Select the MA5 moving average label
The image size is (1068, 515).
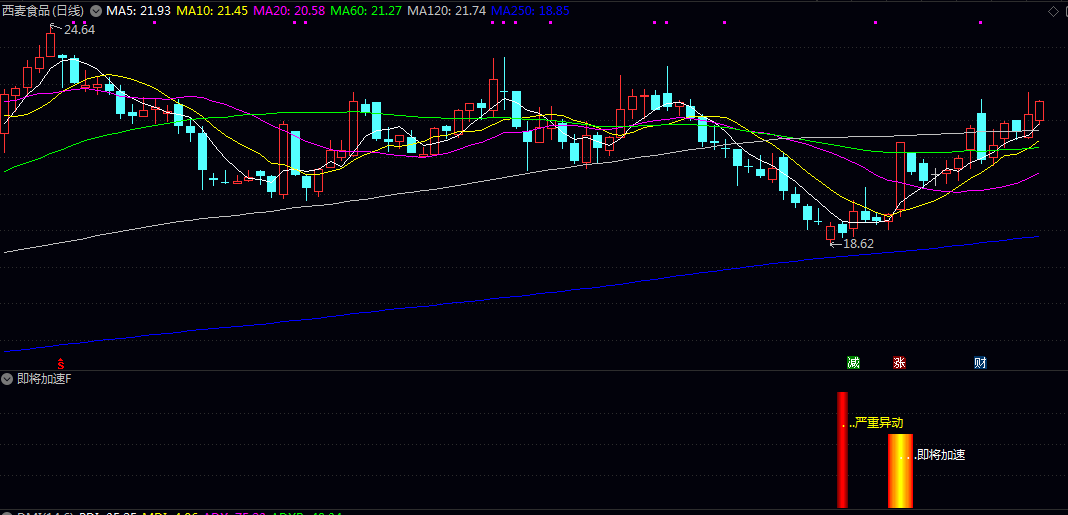[138, 11]
